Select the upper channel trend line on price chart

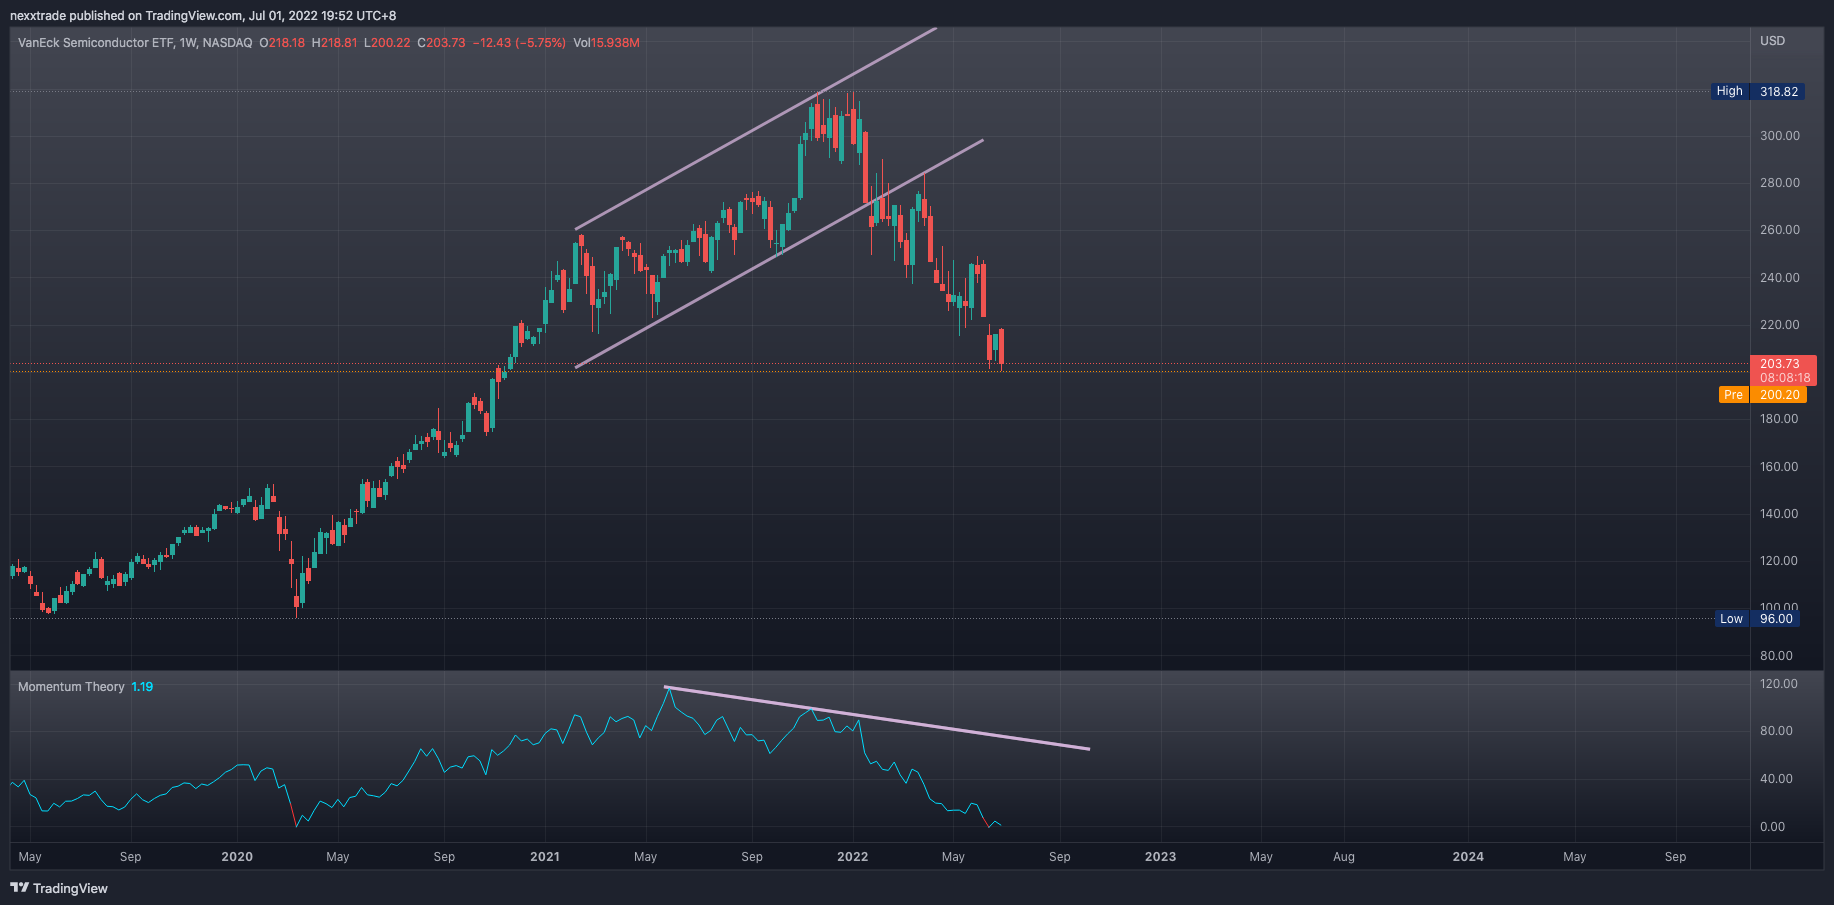(x=756, y=129)
